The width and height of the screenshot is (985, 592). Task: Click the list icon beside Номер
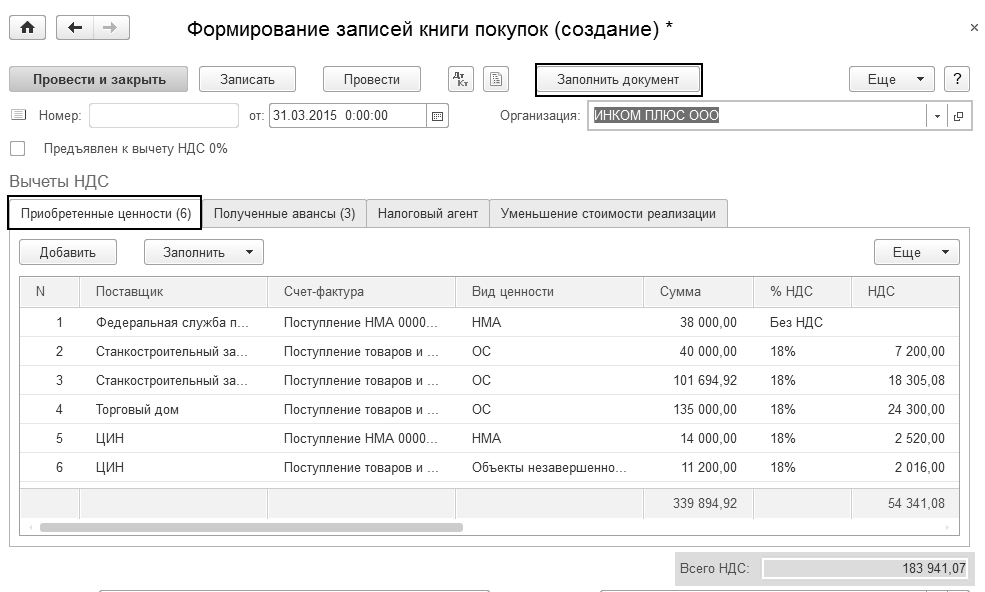(x=18, y=116)
